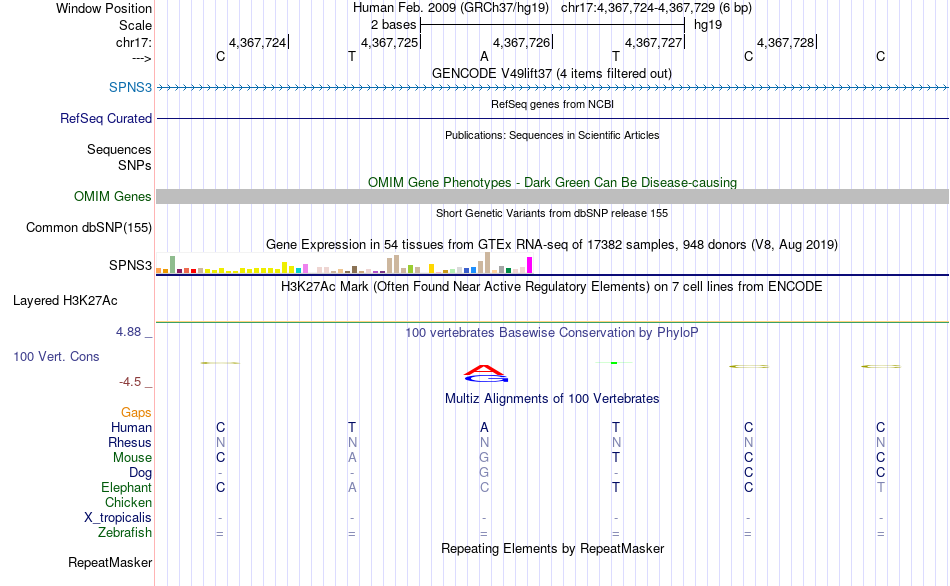Click Publications: Sequences in Scientific Articles title
This screenshot has height=586, width=950.
click(x=552, y=135)
